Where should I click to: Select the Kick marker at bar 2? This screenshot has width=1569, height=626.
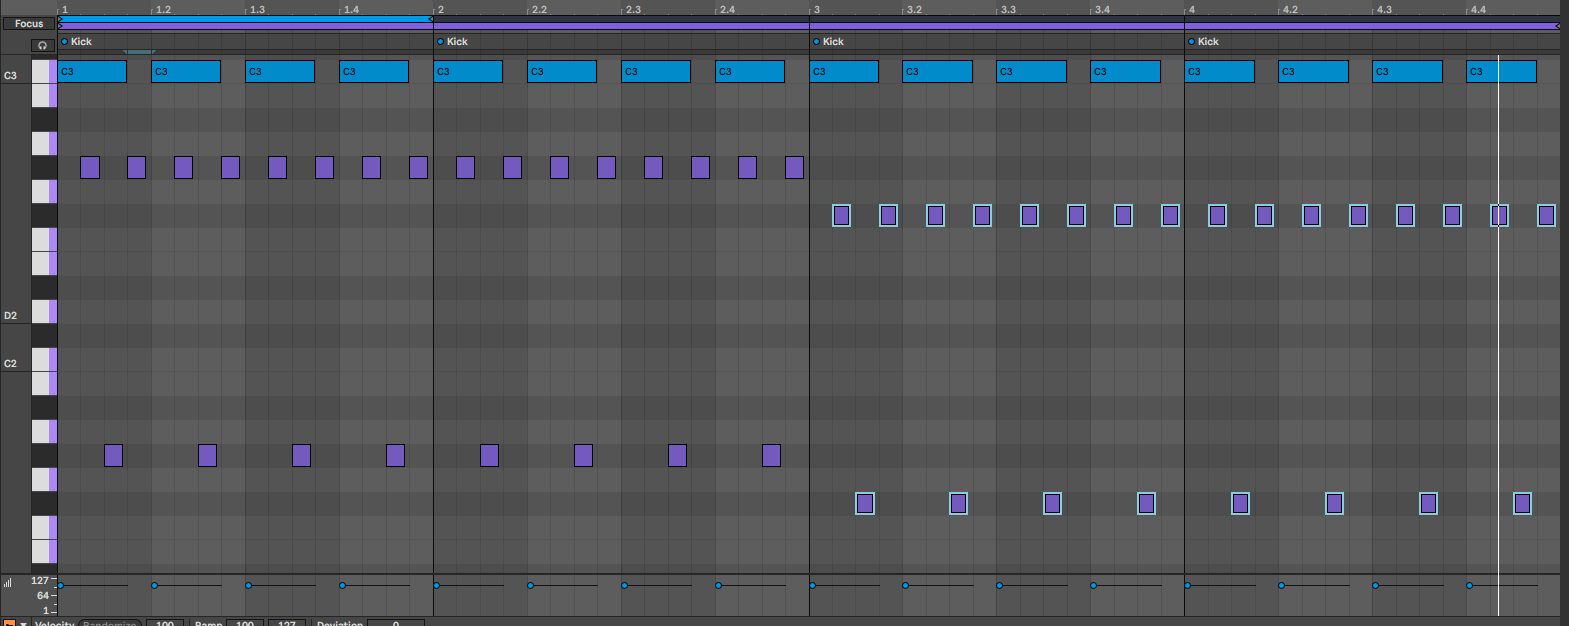[x=453, y=42]
